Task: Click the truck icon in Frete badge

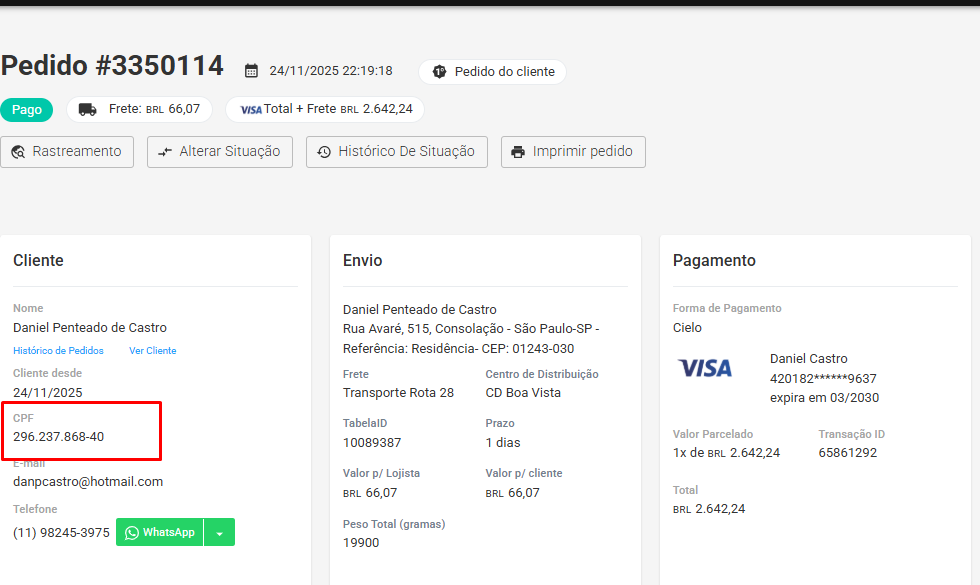Action: click(88, 109)
